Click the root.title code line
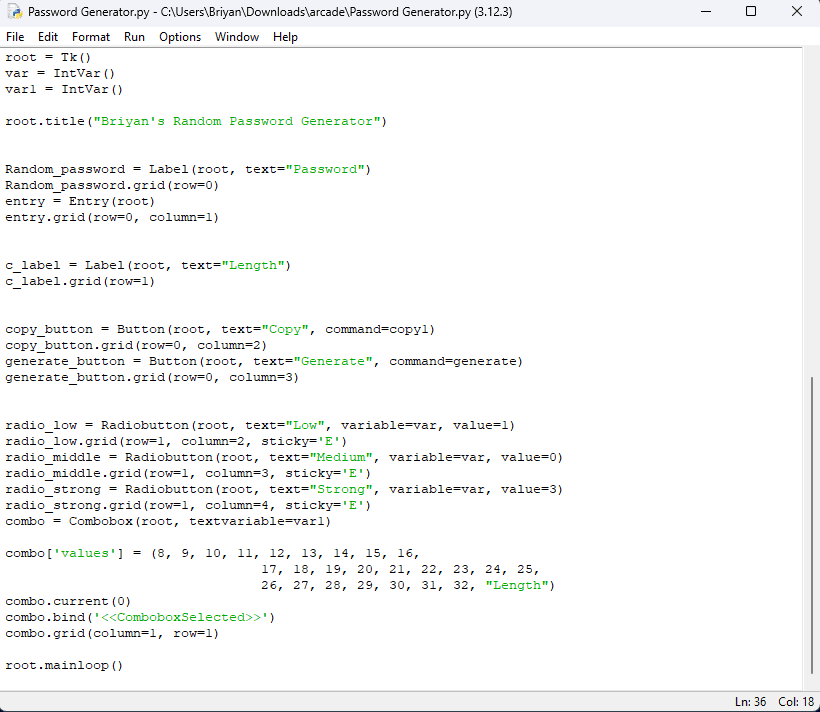The image size is (820, 712). (x=195, y=121)
